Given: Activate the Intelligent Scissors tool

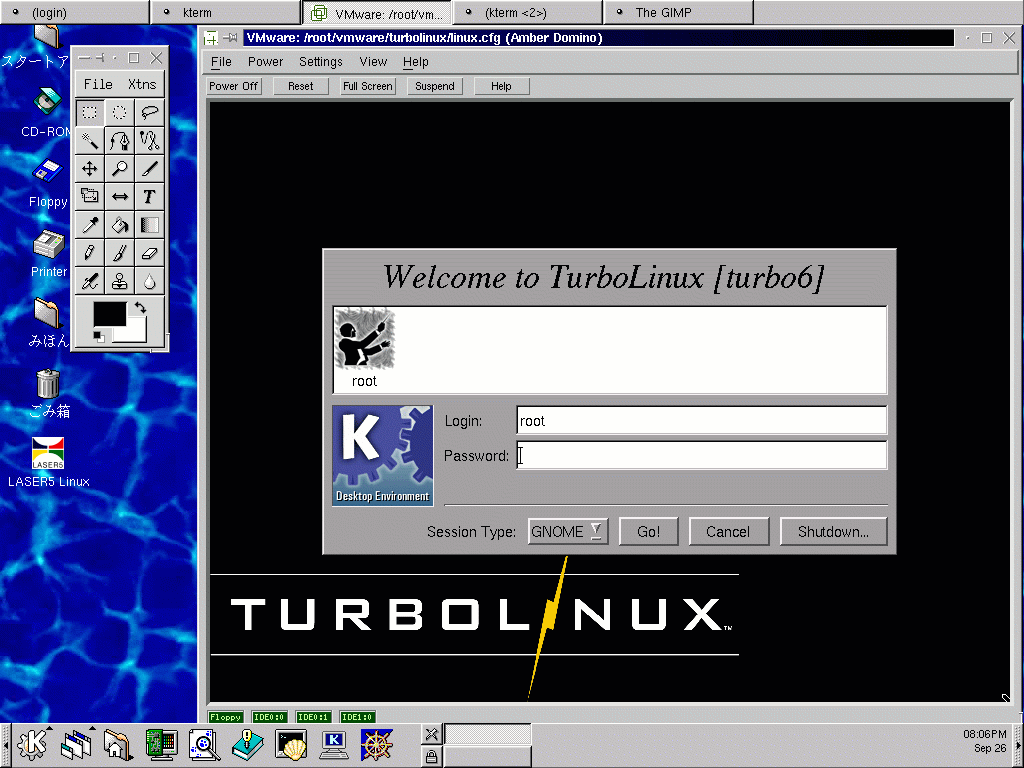Looking at the screenshot, I should 150,140.
